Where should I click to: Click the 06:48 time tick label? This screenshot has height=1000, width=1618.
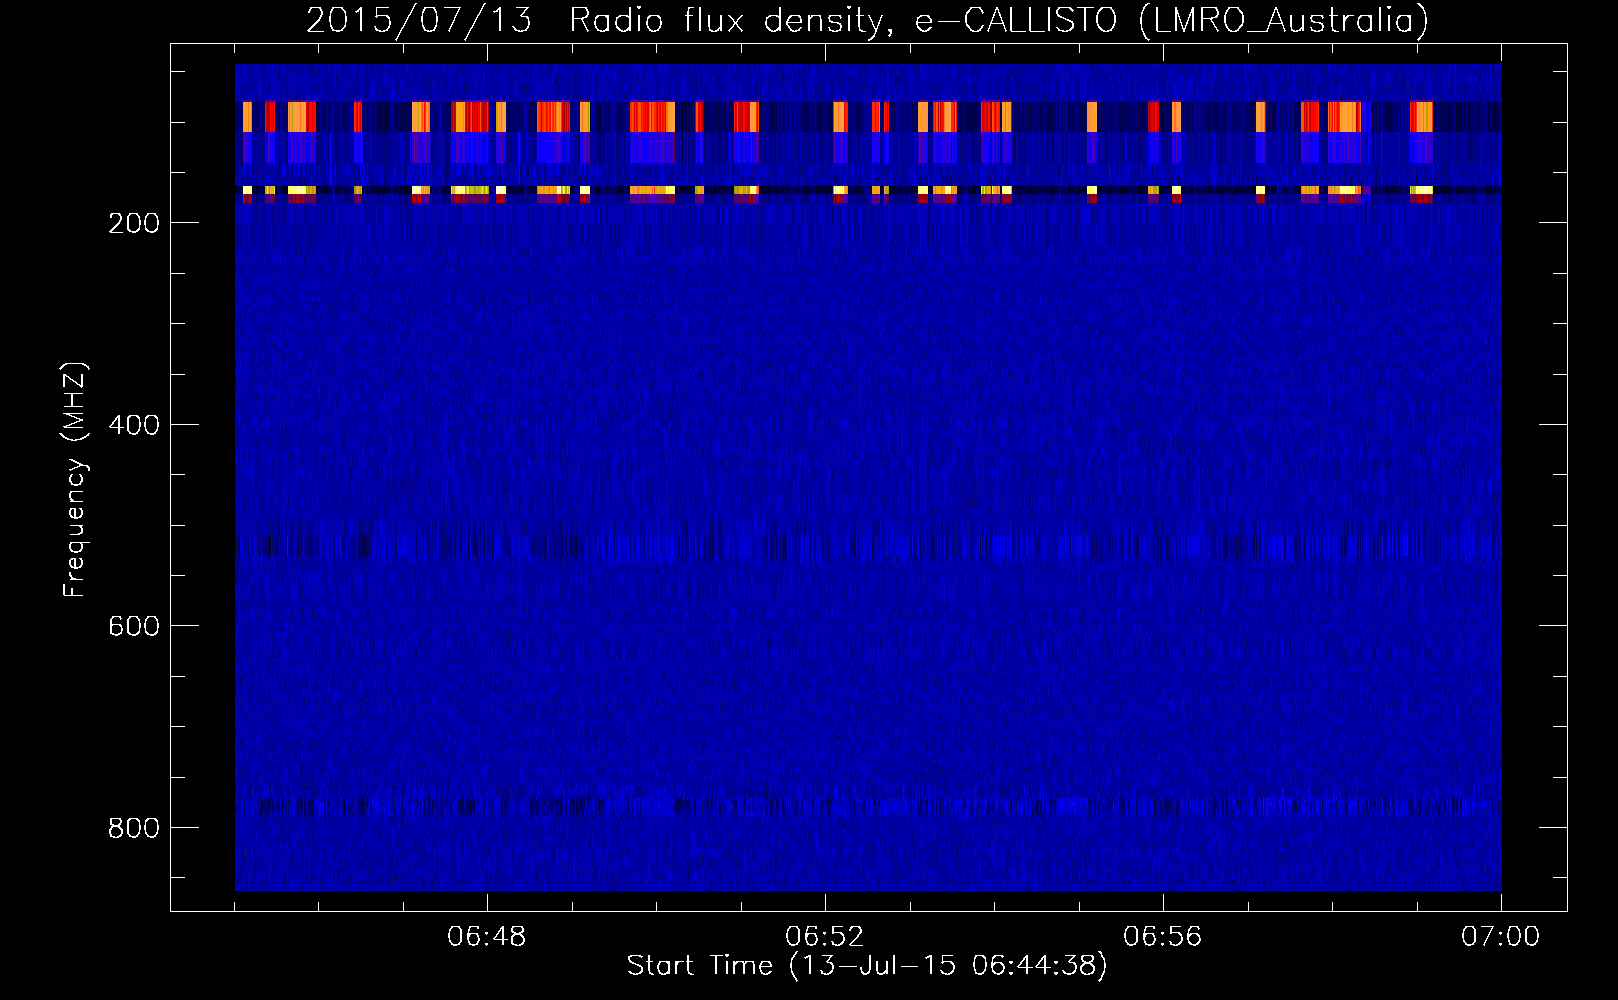tap(487, 937)
